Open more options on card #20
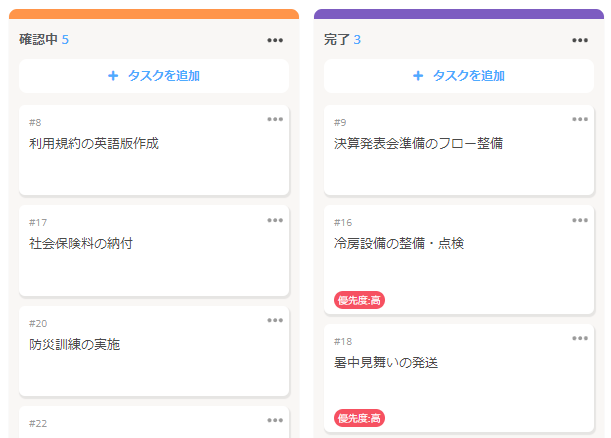The height and width of the screenshot is (438, 611). coord(275,320)
